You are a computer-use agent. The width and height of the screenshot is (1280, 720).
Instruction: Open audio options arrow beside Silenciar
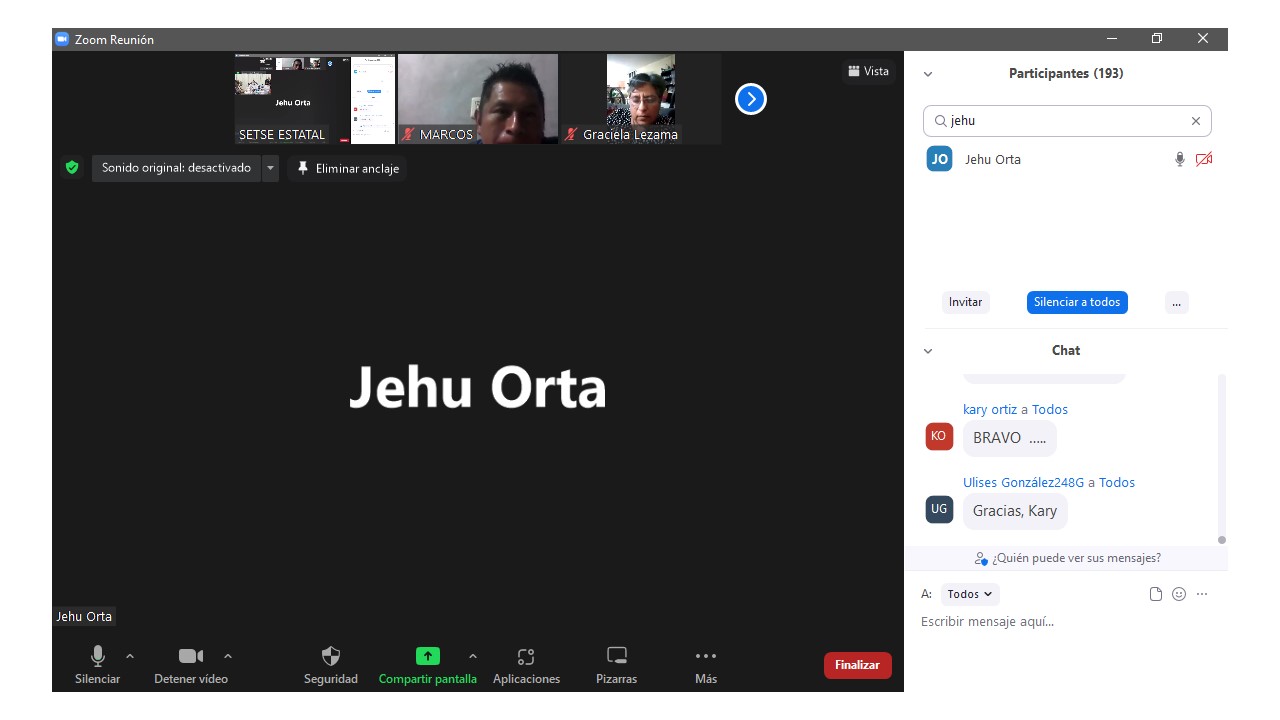pos(130,656)
